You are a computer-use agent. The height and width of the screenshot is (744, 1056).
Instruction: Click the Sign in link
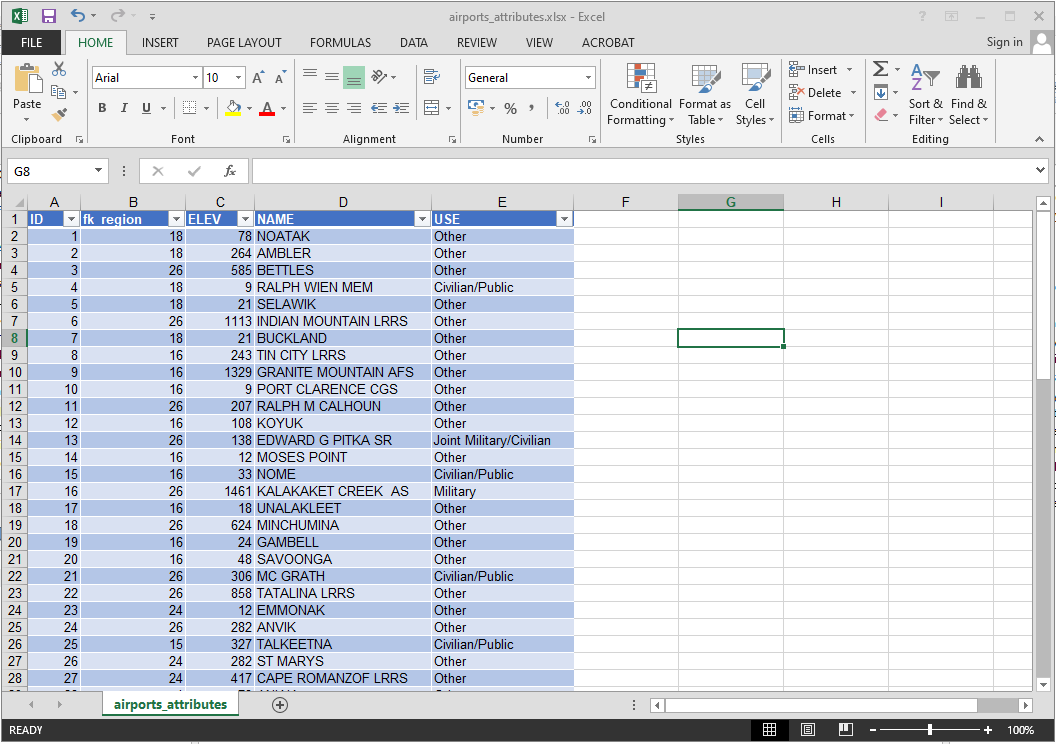pyautogui.click(x=1004, y=42)
